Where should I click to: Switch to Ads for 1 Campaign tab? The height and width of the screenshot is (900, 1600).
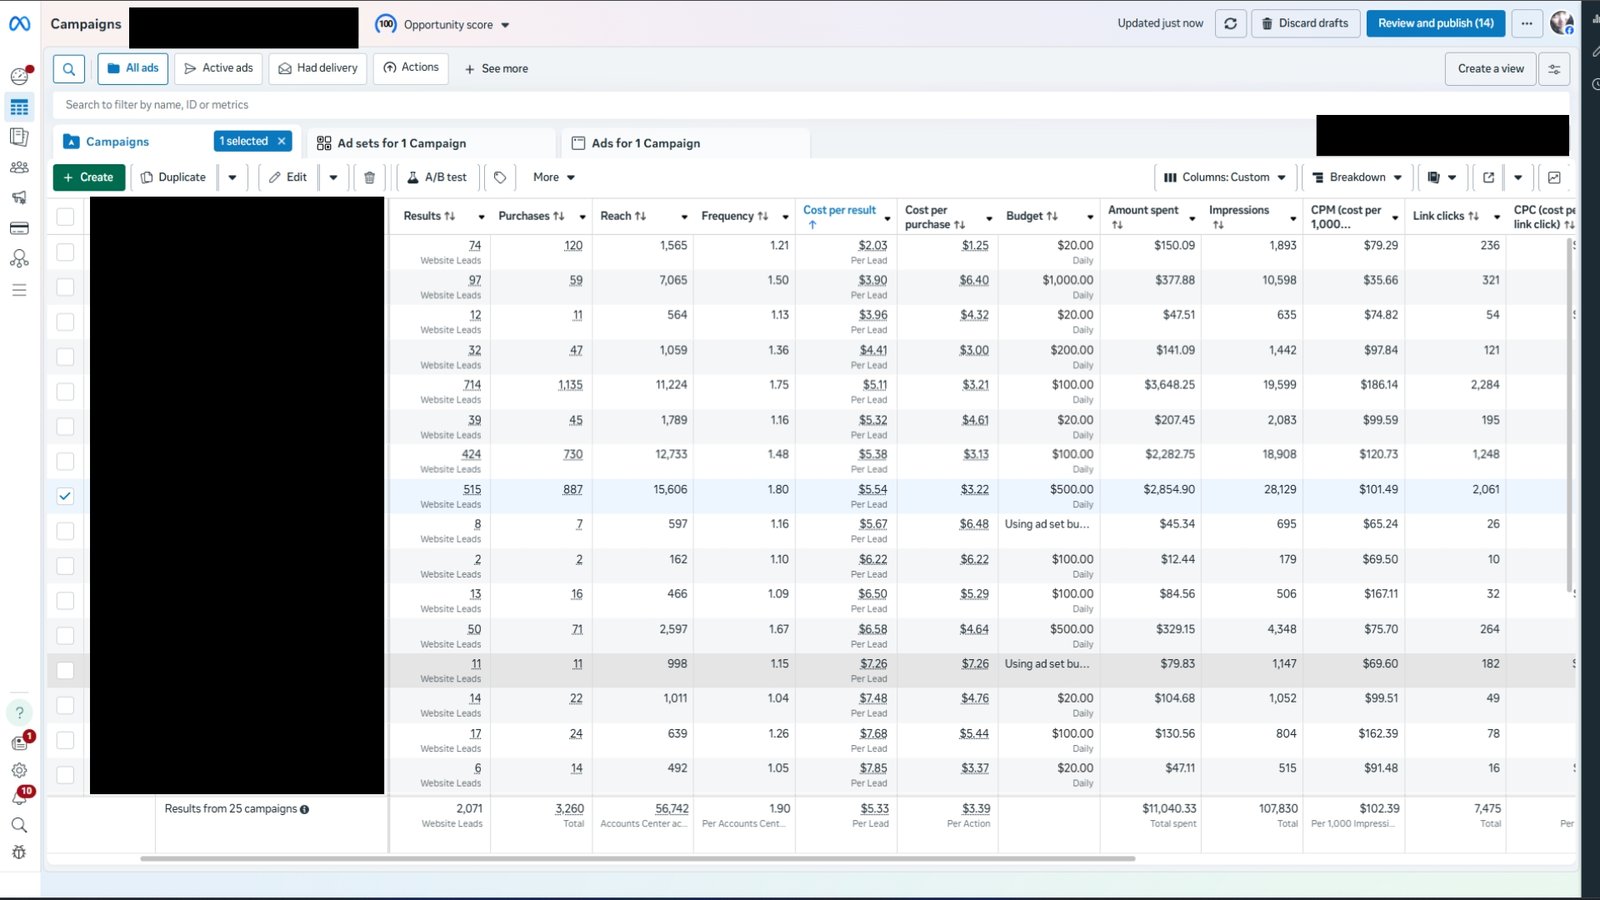pos(645,144)
